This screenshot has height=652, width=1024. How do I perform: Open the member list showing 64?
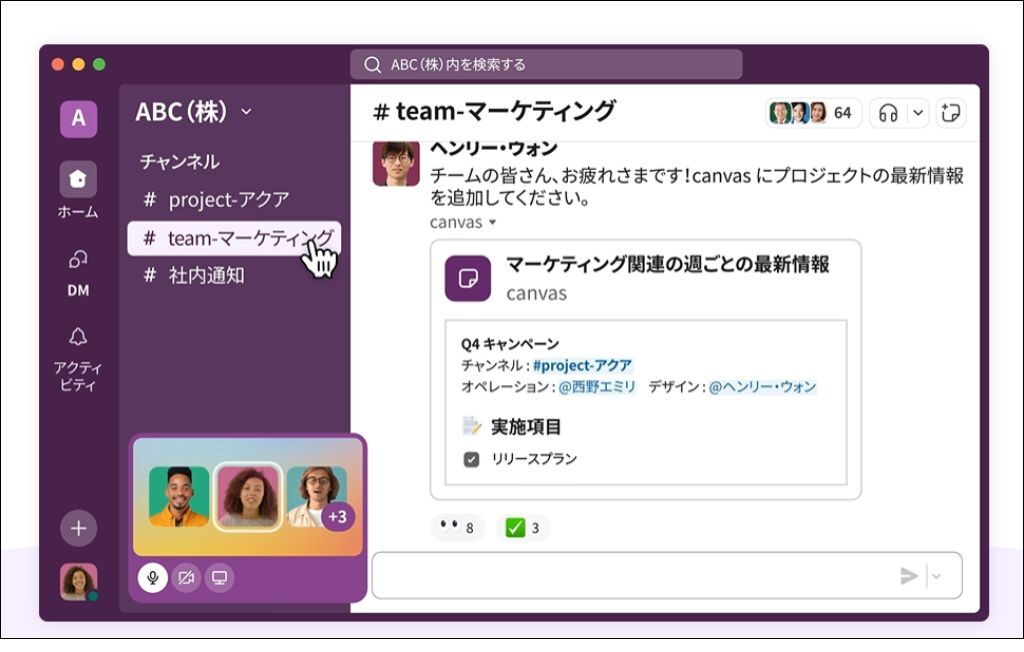[813, 113]
